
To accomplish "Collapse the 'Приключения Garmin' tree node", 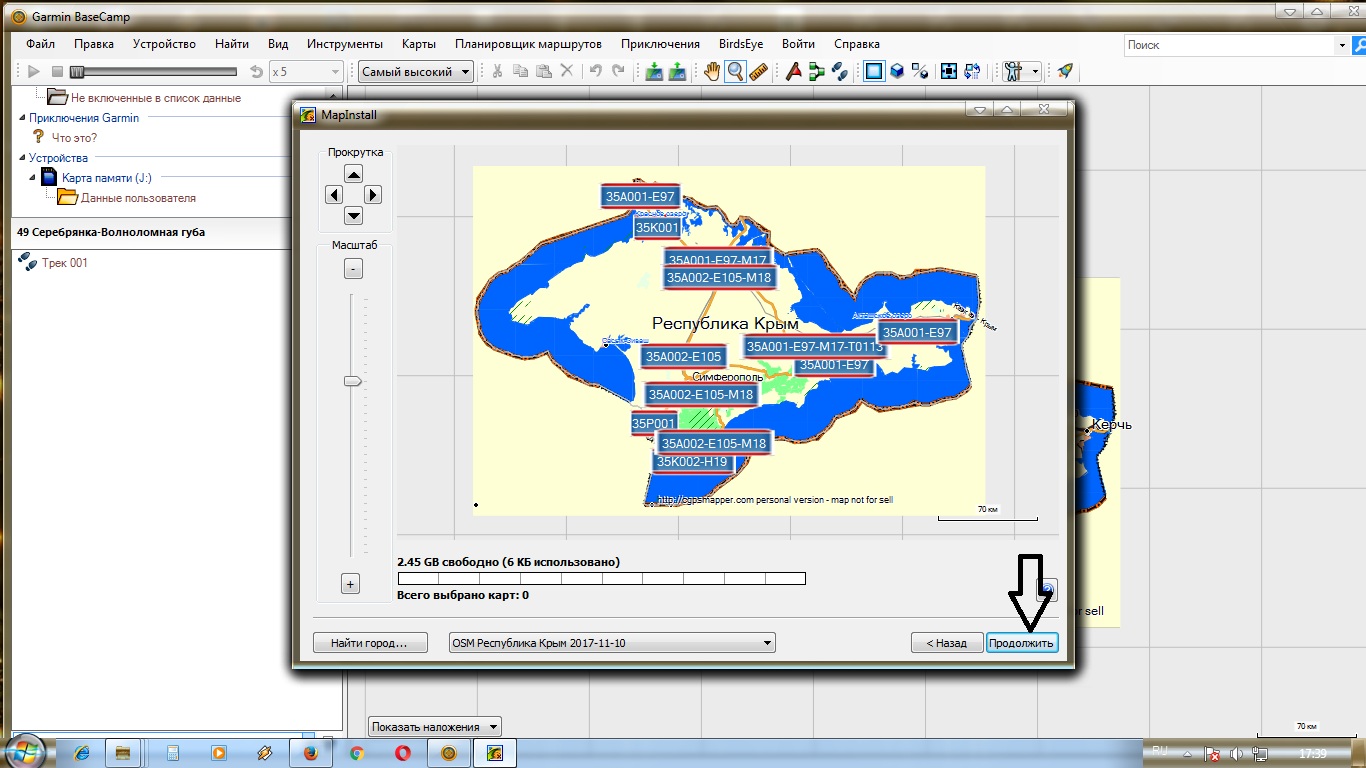I will tap(22, 118).
